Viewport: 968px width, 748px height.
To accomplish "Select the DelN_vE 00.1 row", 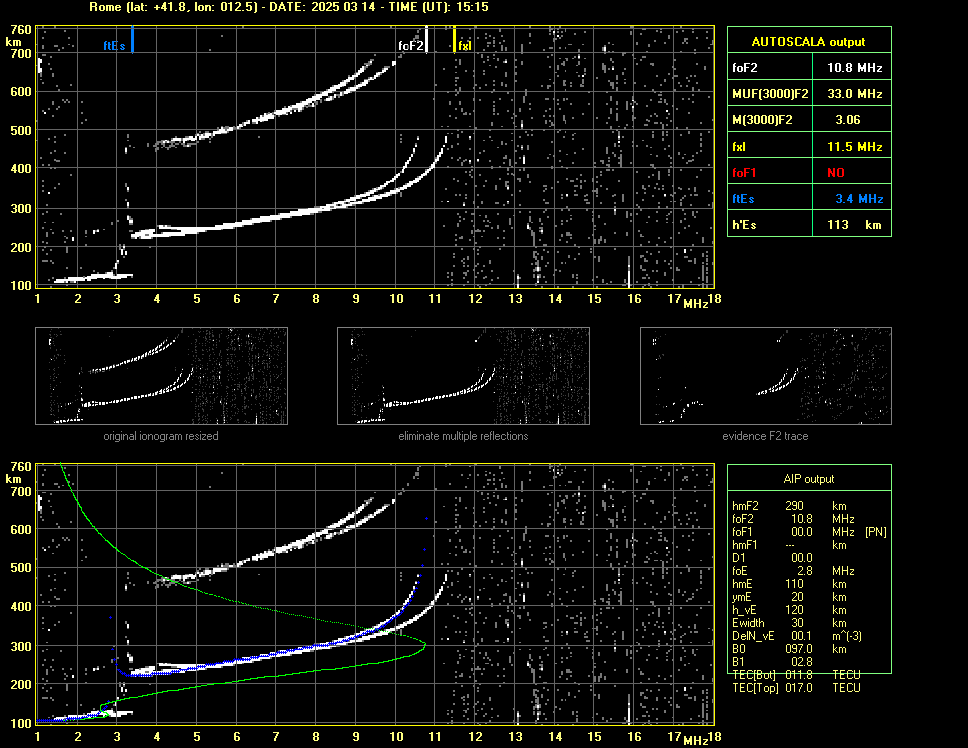I will 797,636.
